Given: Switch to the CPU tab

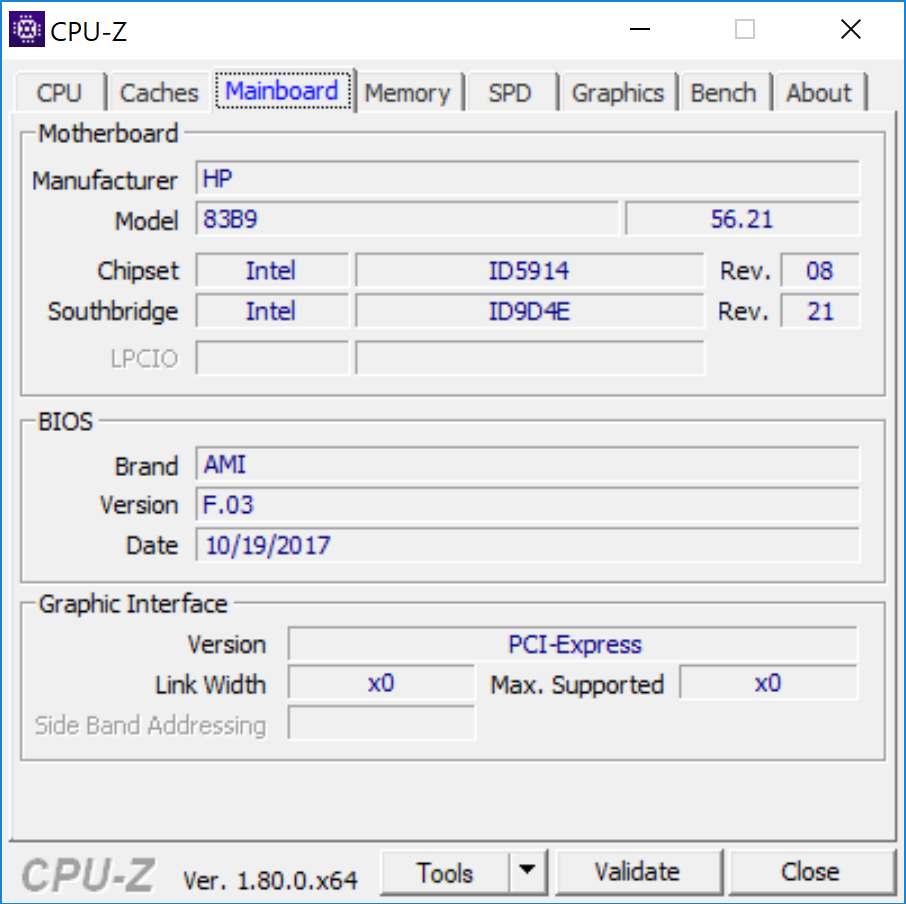Looking at the screenshot, I should (59, 93).
